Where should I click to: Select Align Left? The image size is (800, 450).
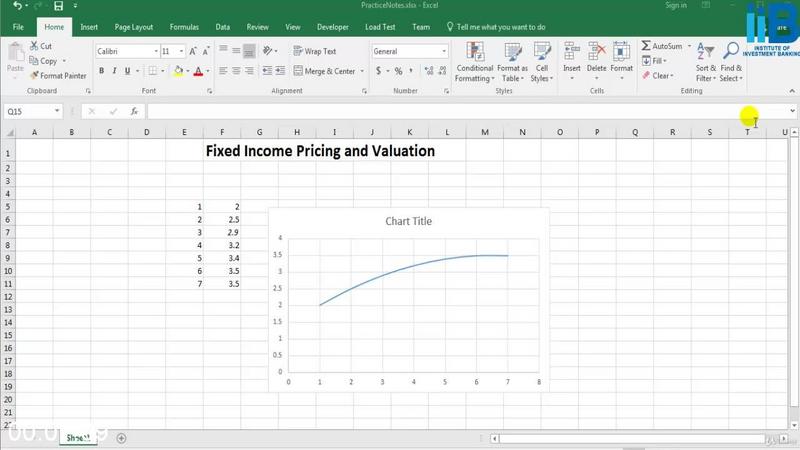[x=223, y=71]
